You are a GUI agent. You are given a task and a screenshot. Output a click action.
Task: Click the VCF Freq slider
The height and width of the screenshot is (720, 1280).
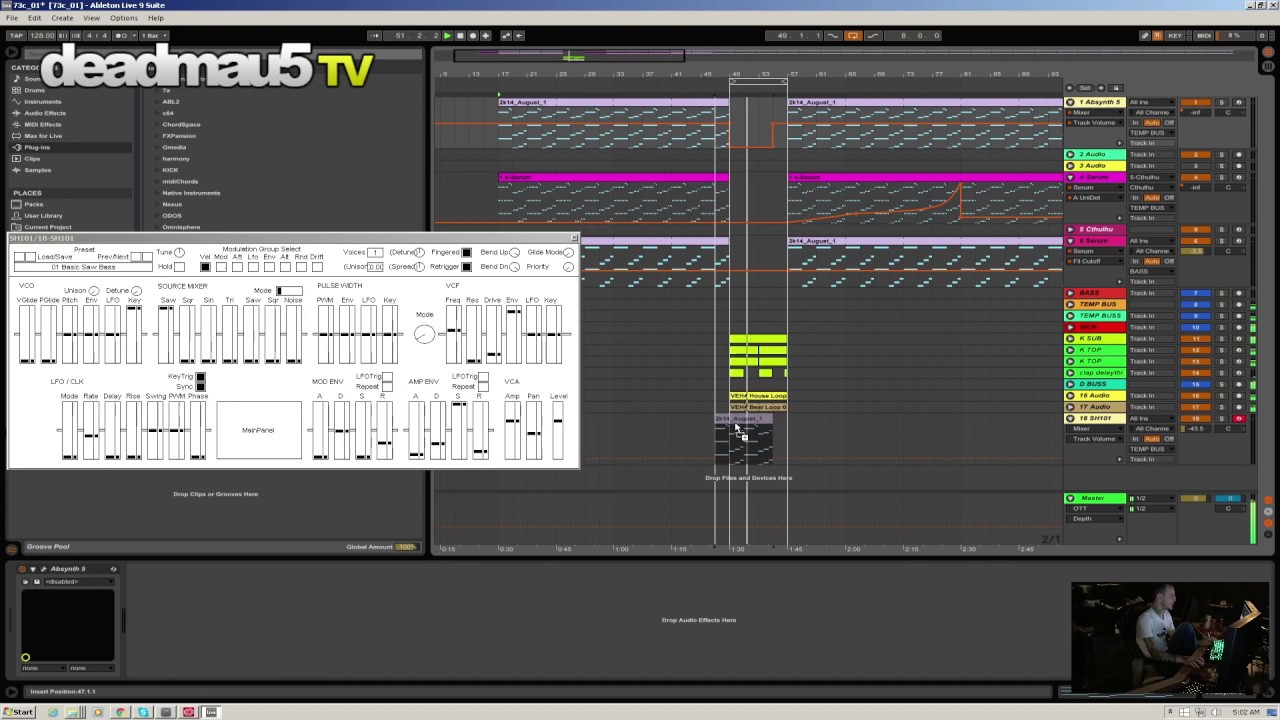pos(453,335)
